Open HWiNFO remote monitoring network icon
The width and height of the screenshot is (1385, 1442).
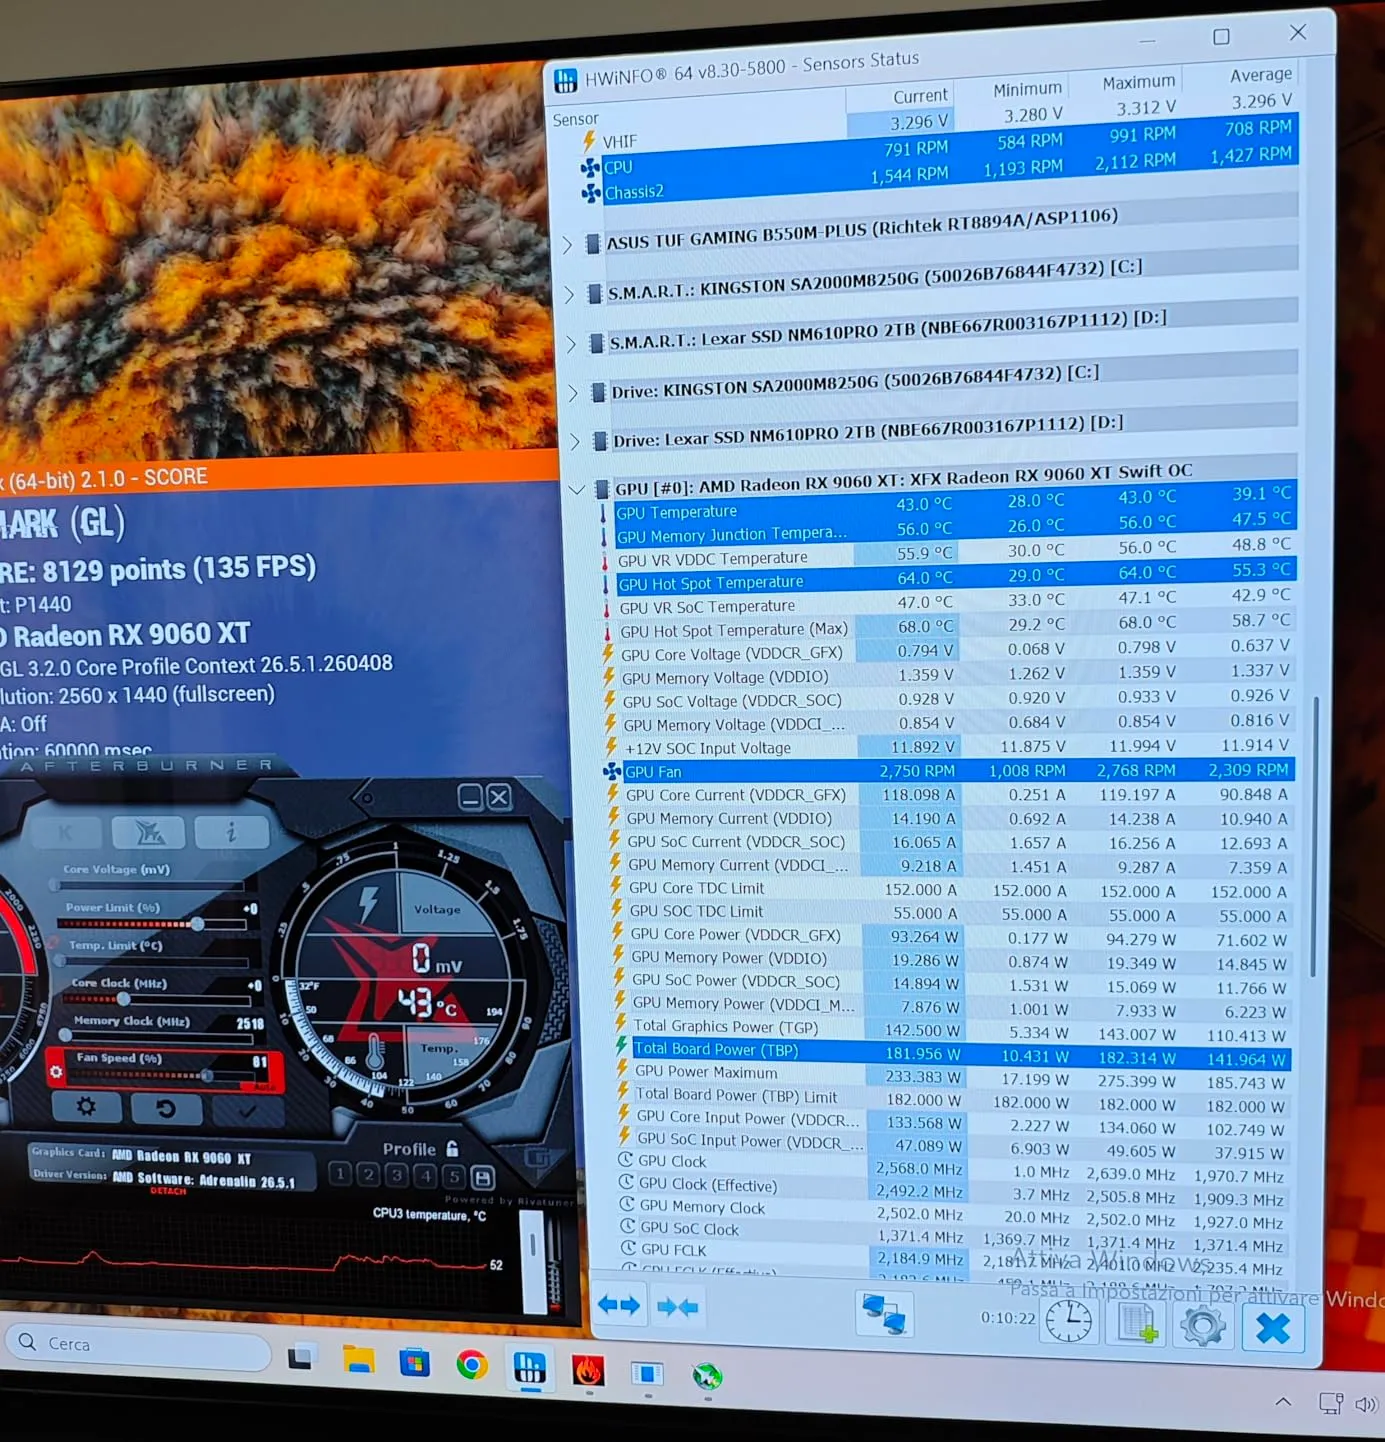pyautogui.click(x=885, y=1313)
